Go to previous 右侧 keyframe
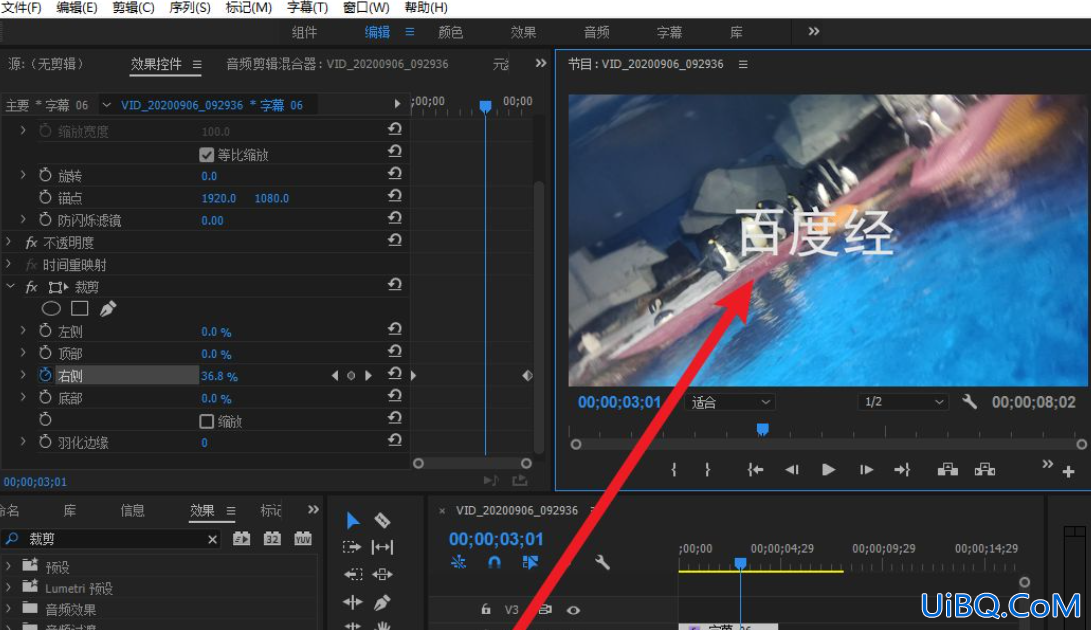 pyautogui.click(x=335, y=375)
